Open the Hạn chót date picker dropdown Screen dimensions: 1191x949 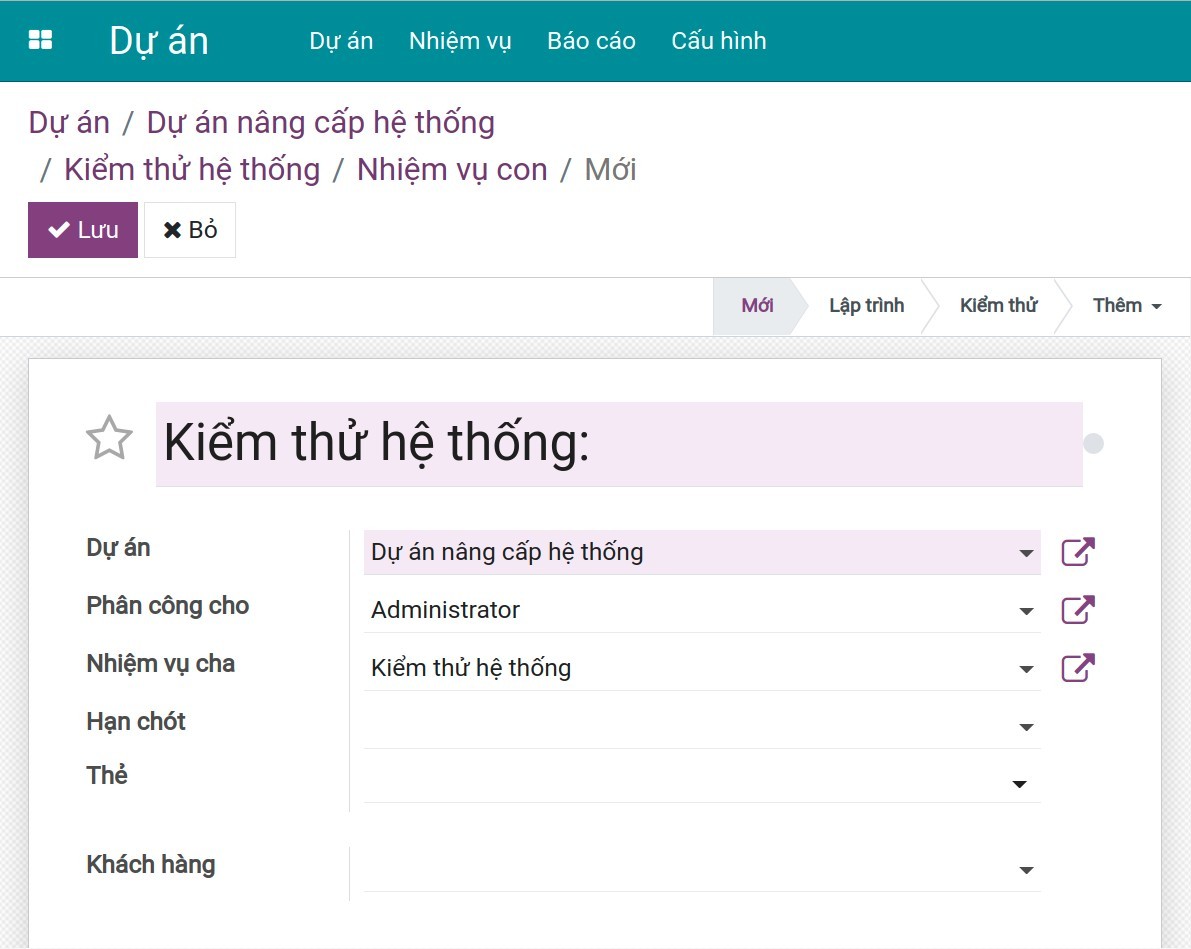tap(1024, 727)
